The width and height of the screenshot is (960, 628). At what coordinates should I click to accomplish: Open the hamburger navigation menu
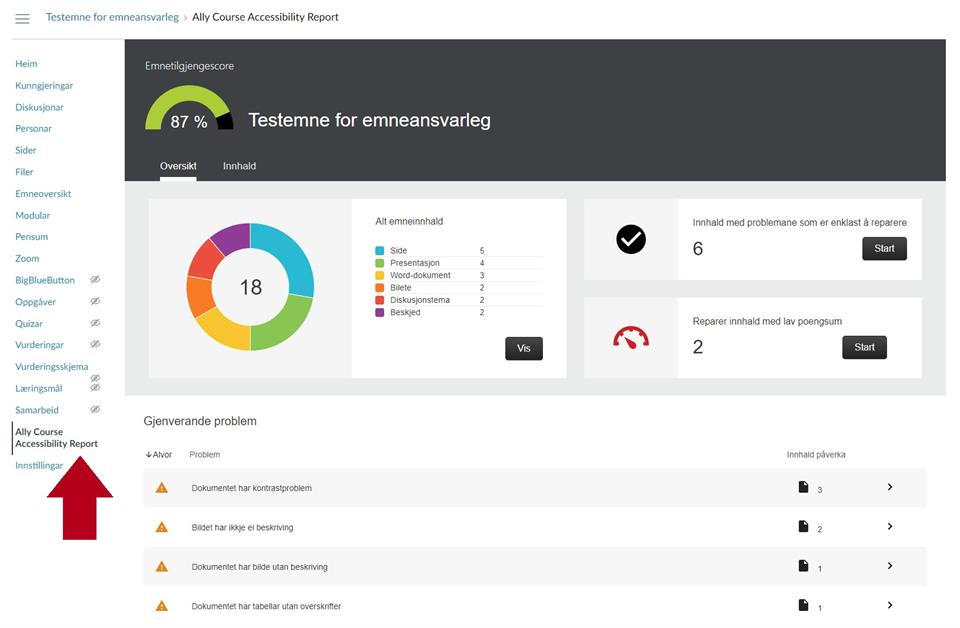pyautogui.click(x=22, y=18)
